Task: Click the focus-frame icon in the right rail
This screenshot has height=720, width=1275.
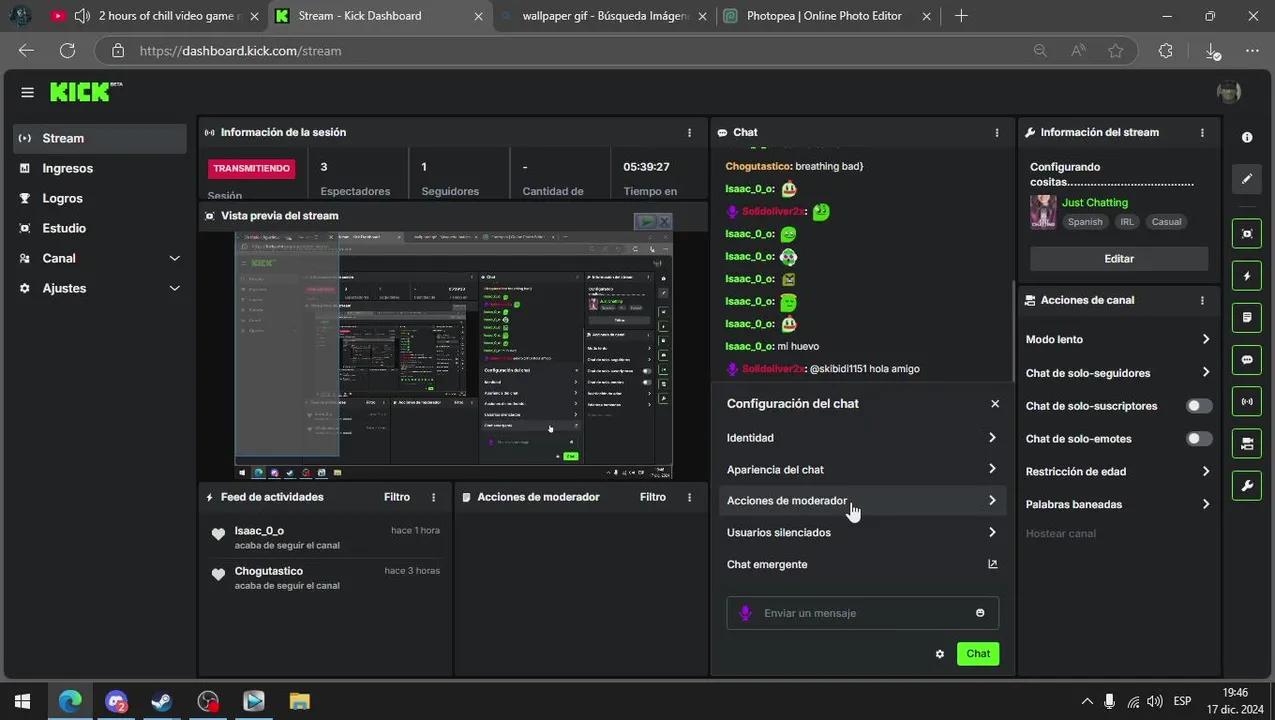Action: [1247, 233]
